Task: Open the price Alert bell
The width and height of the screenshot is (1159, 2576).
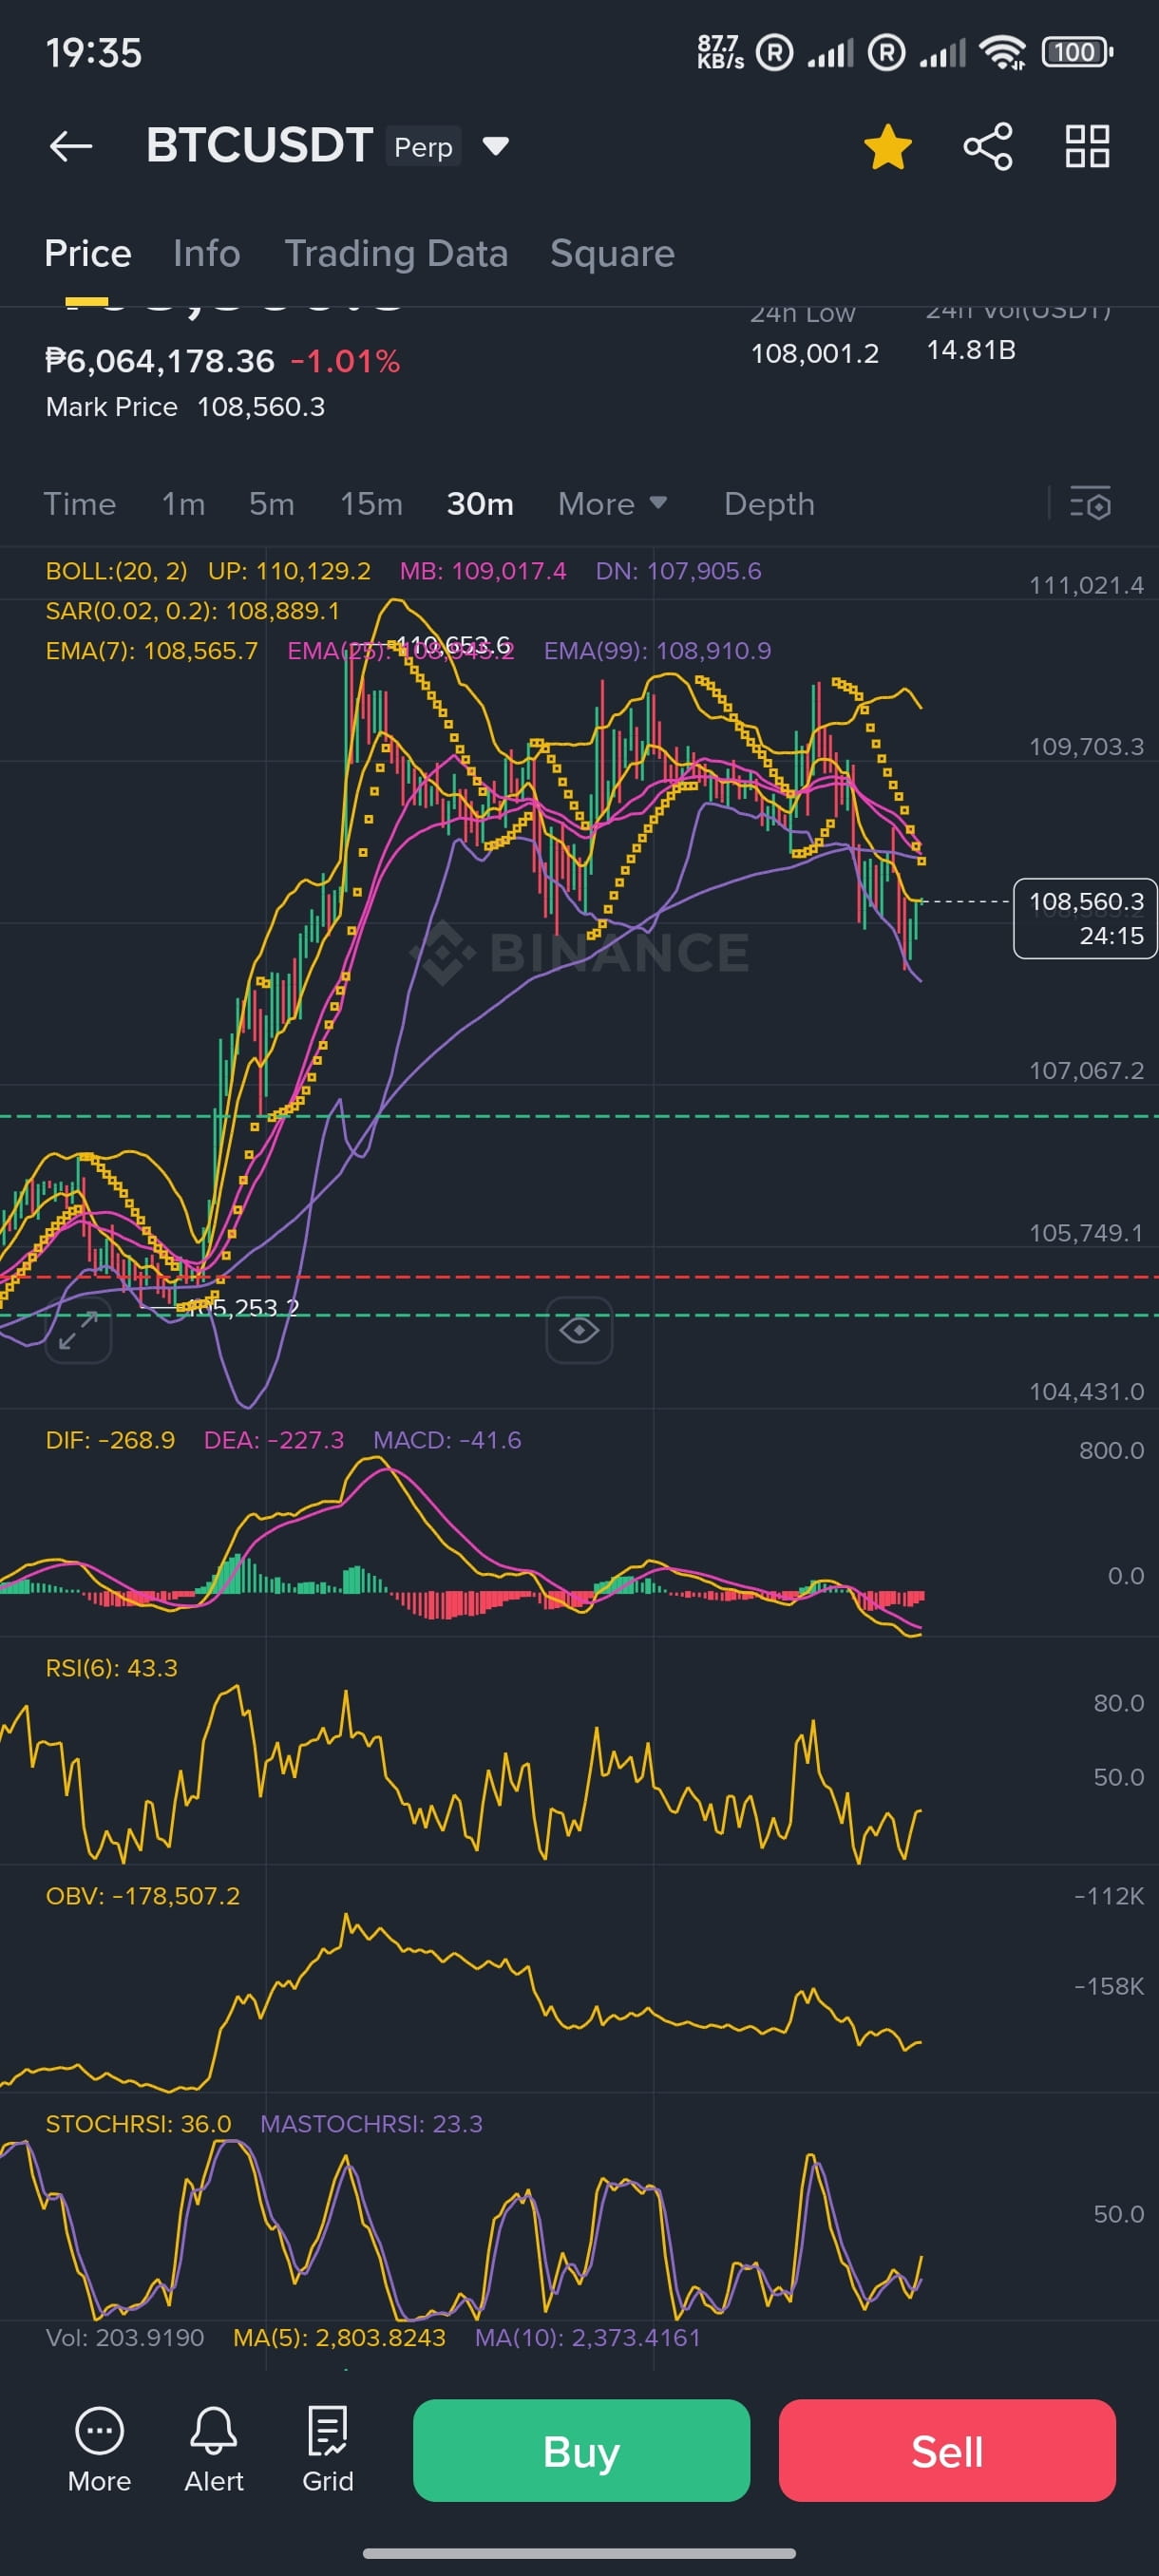Action: [214, 2449]
